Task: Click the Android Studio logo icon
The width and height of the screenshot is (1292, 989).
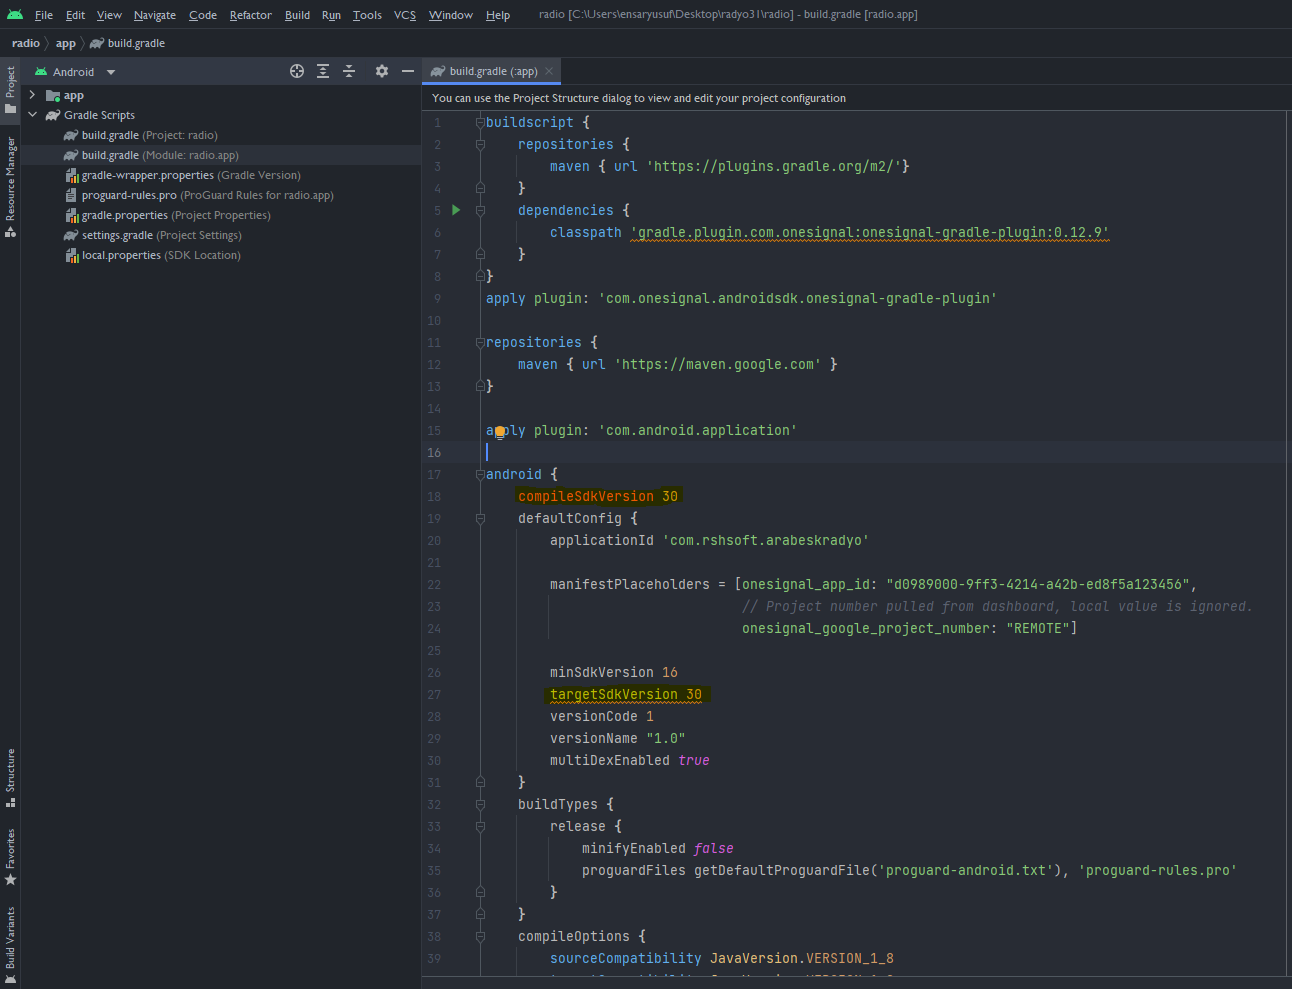Action: coord(14,14)
